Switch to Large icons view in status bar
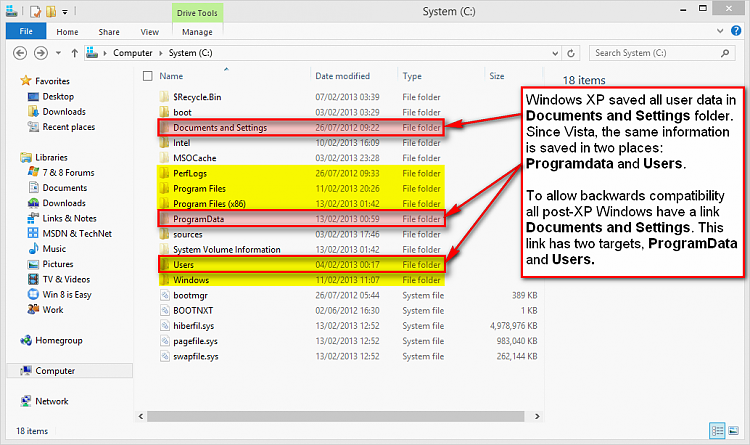The height and width of the screenshot is (445, 750). coord(733,431)
